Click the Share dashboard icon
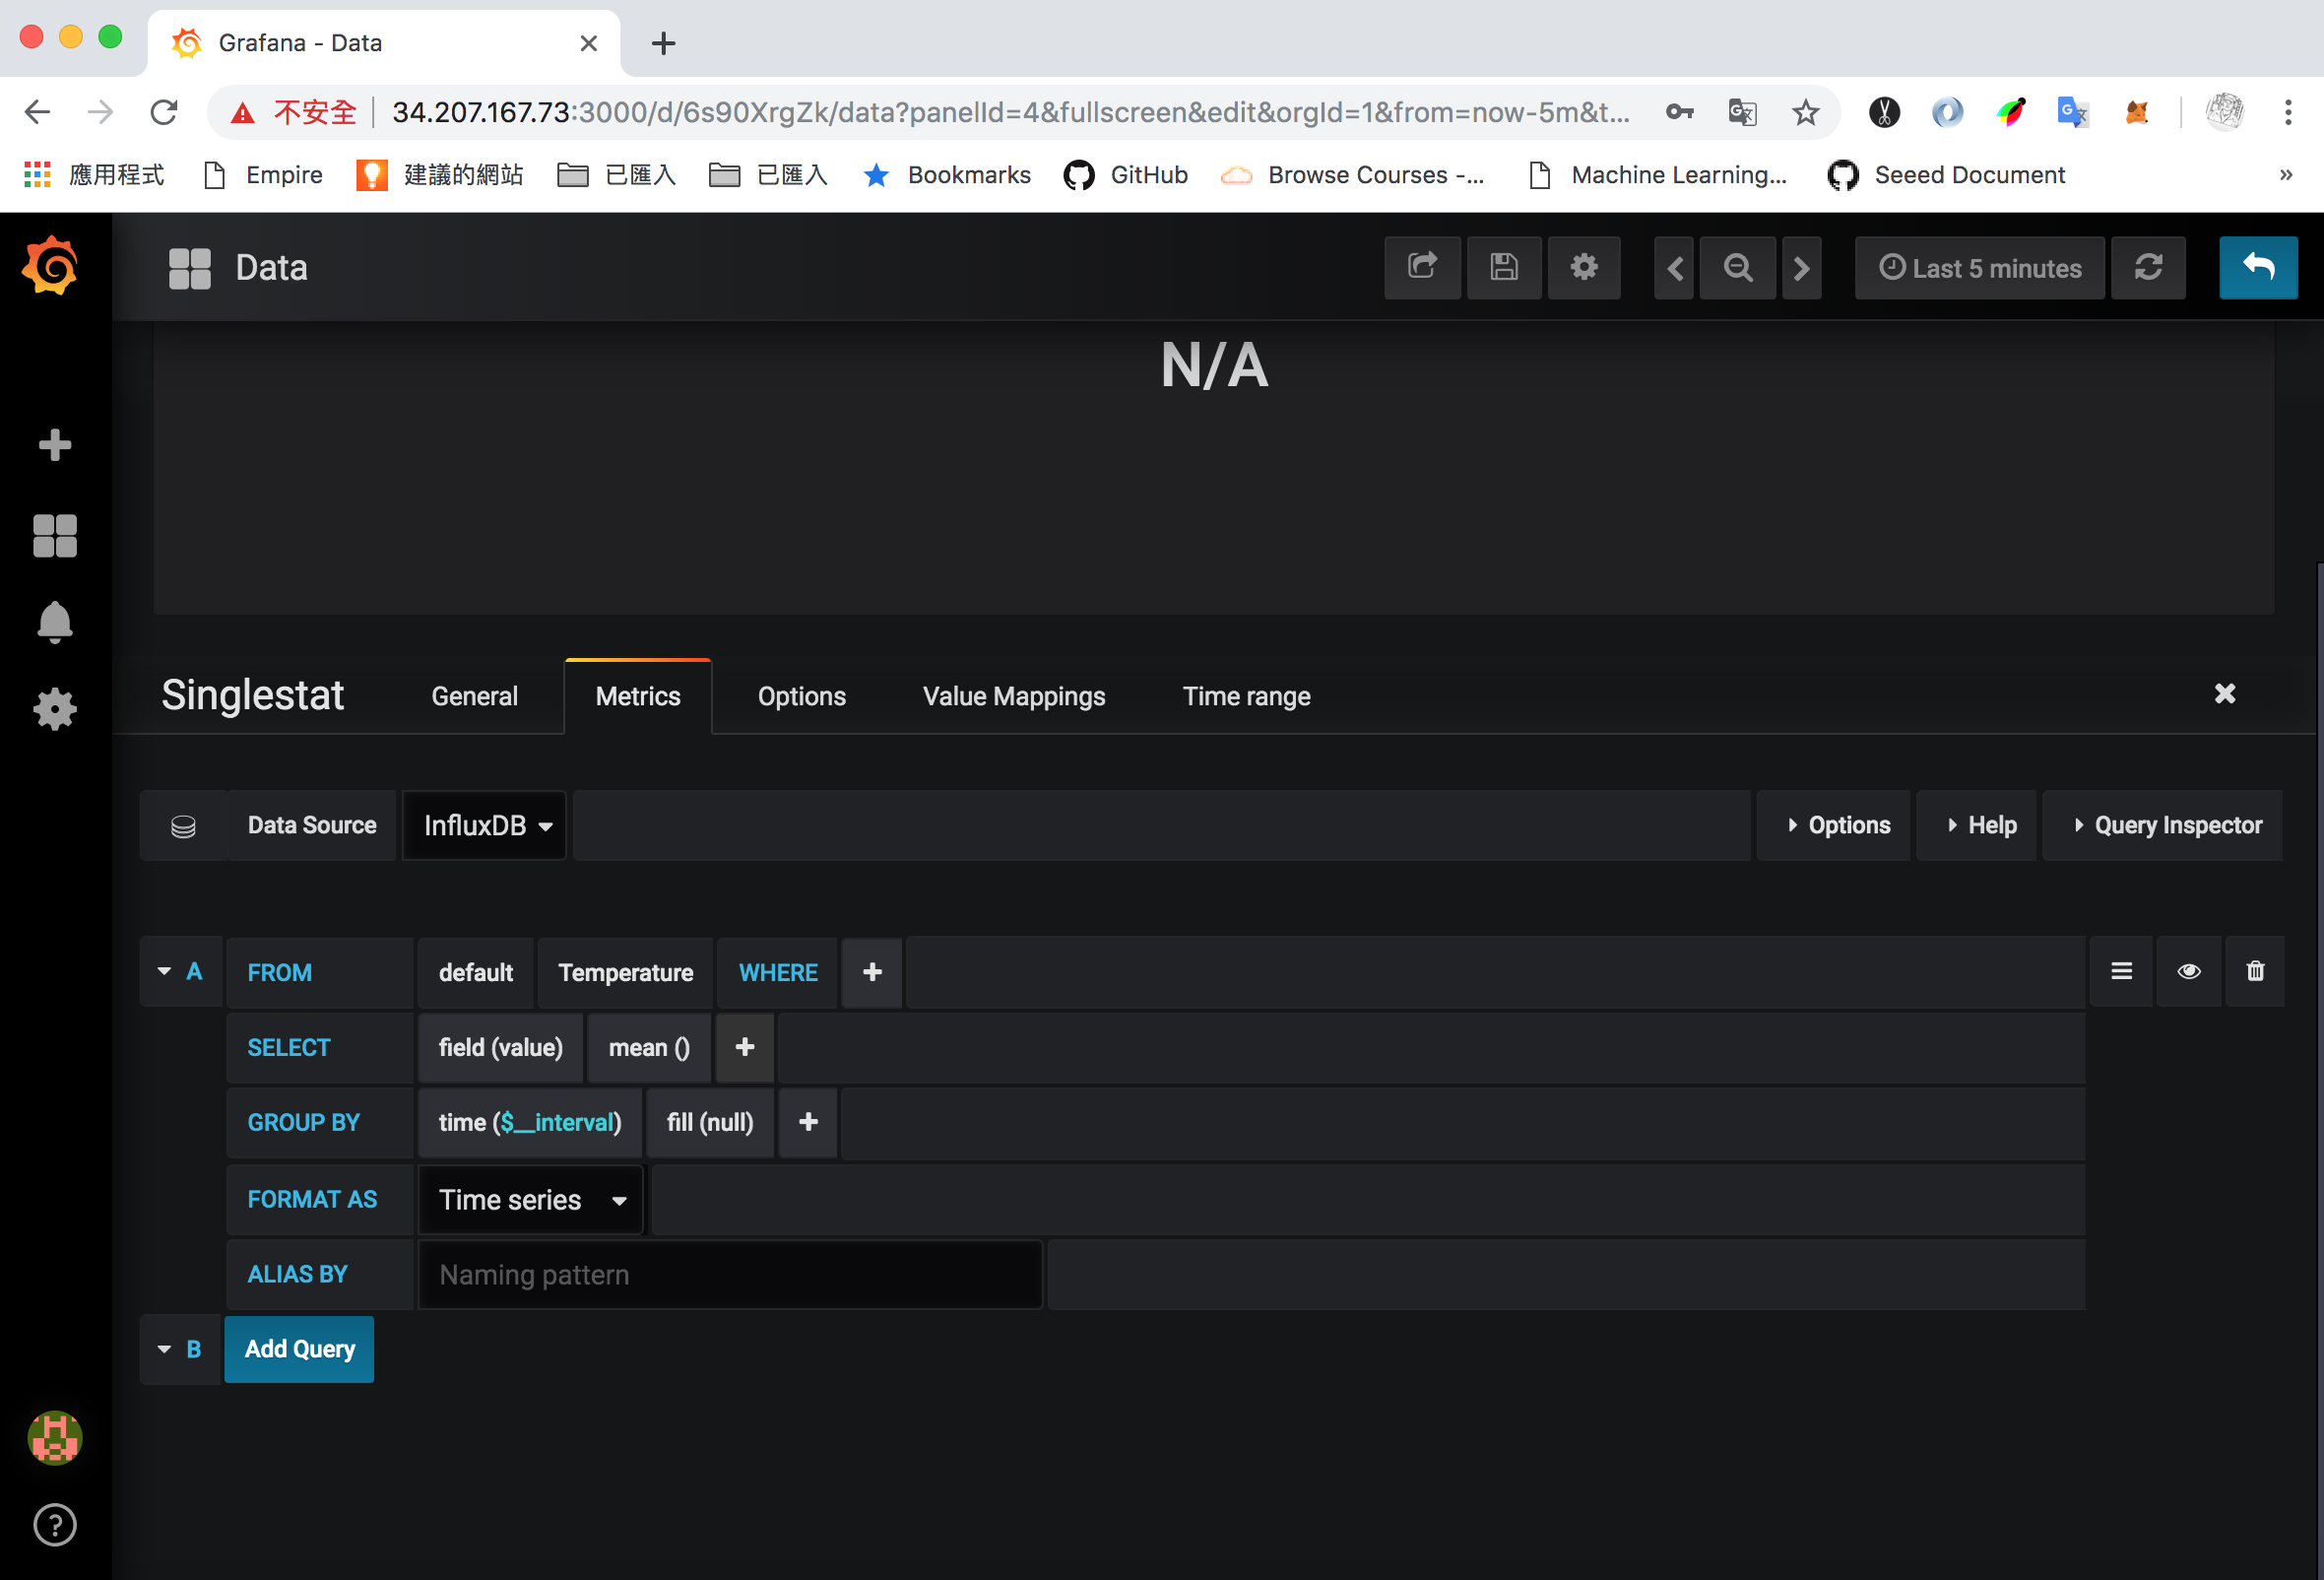The width and height of the screenshot is (2324, 1580). [x=1422, y=268]
